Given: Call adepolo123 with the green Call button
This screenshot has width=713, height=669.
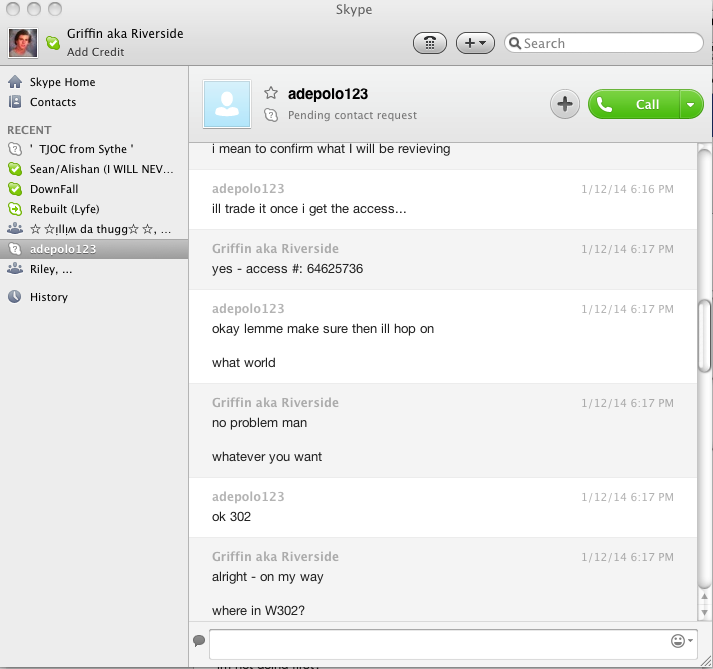Looking at the screenshot, I should coord(634,104).
